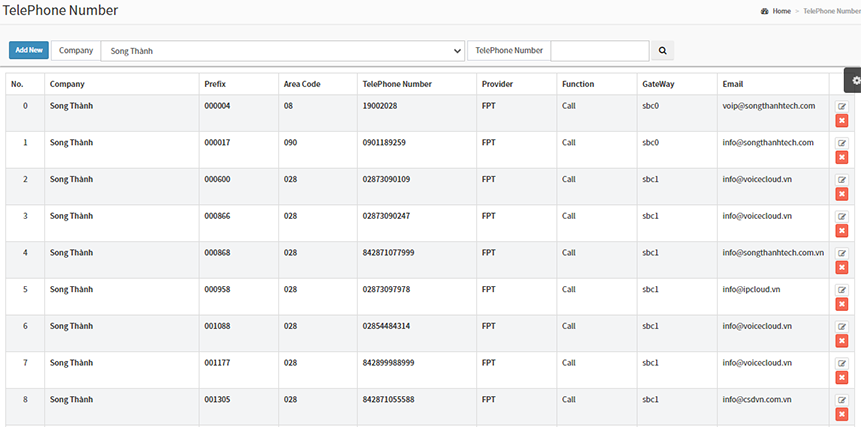Screen dimensions: 861x427
Task: Edit row with number 842871077999
Action: pyautogui.click(x=841, y=254)
